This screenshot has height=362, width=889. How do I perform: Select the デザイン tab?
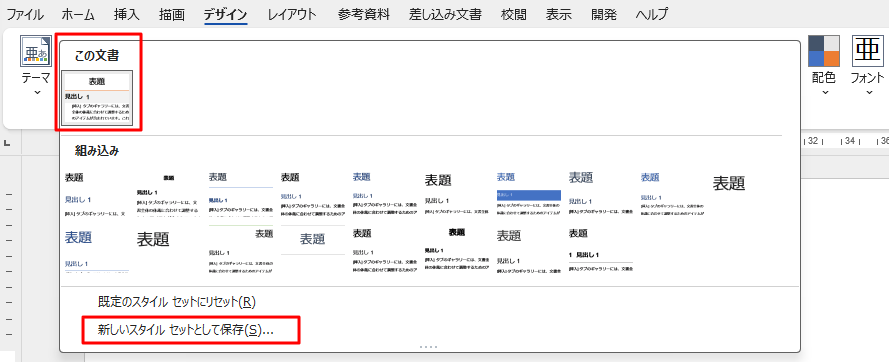tap(226, 15)
